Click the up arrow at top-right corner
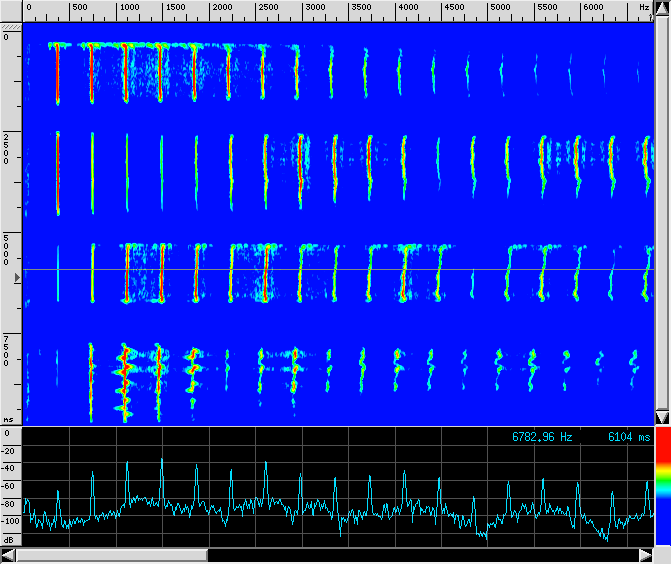 click(661, 7)
